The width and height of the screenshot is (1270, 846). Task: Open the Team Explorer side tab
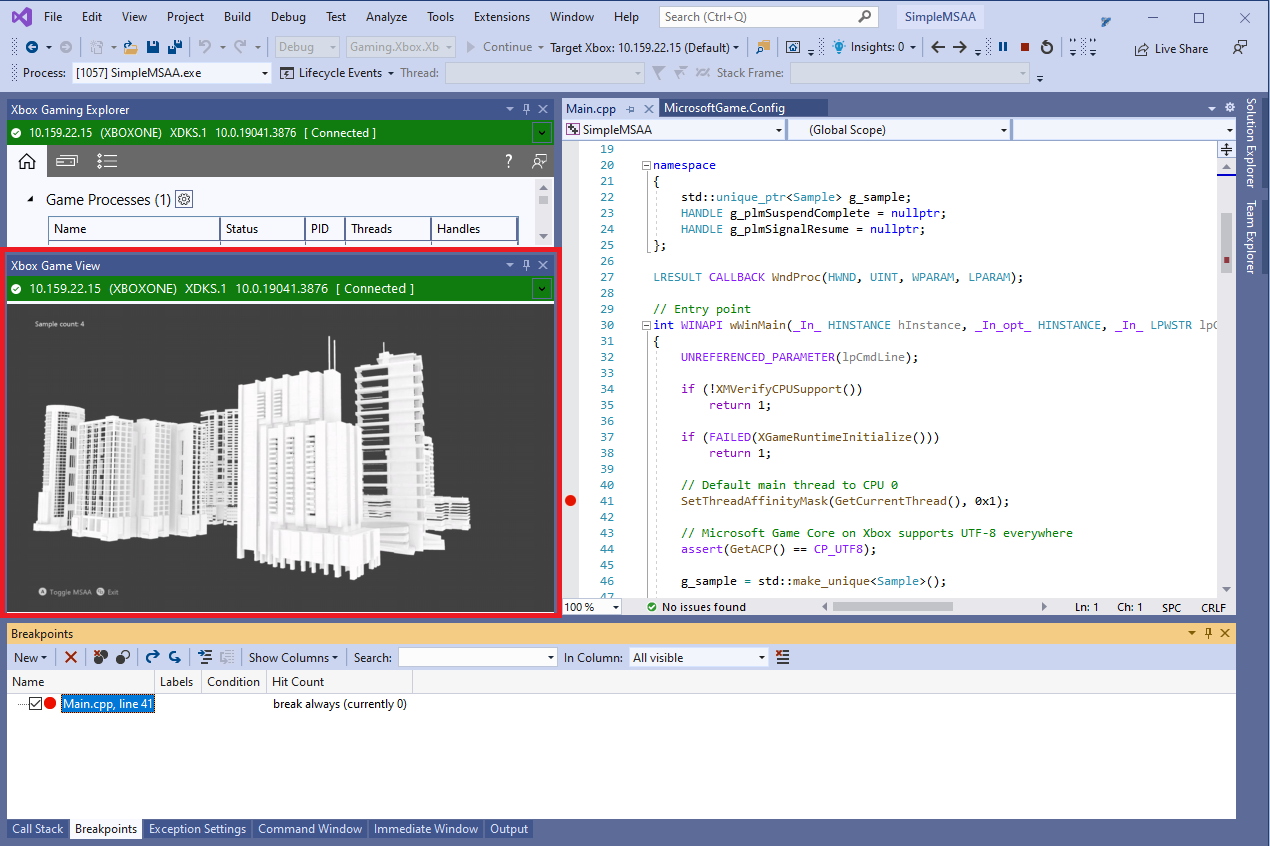pyautogui.click(x=1250, y=237)
